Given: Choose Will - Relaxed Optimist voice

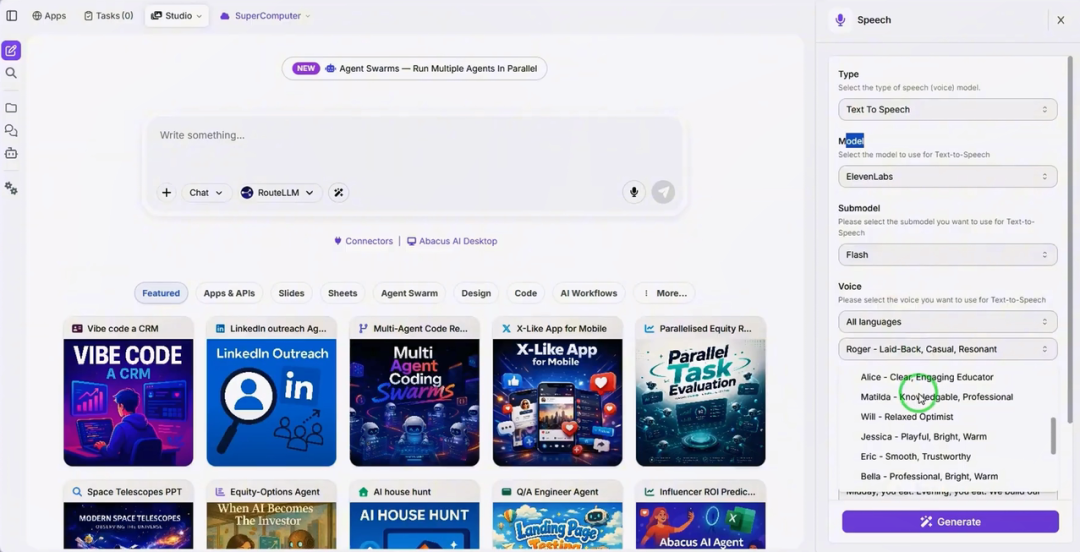Looking at the screenshot, I should 948,417.
